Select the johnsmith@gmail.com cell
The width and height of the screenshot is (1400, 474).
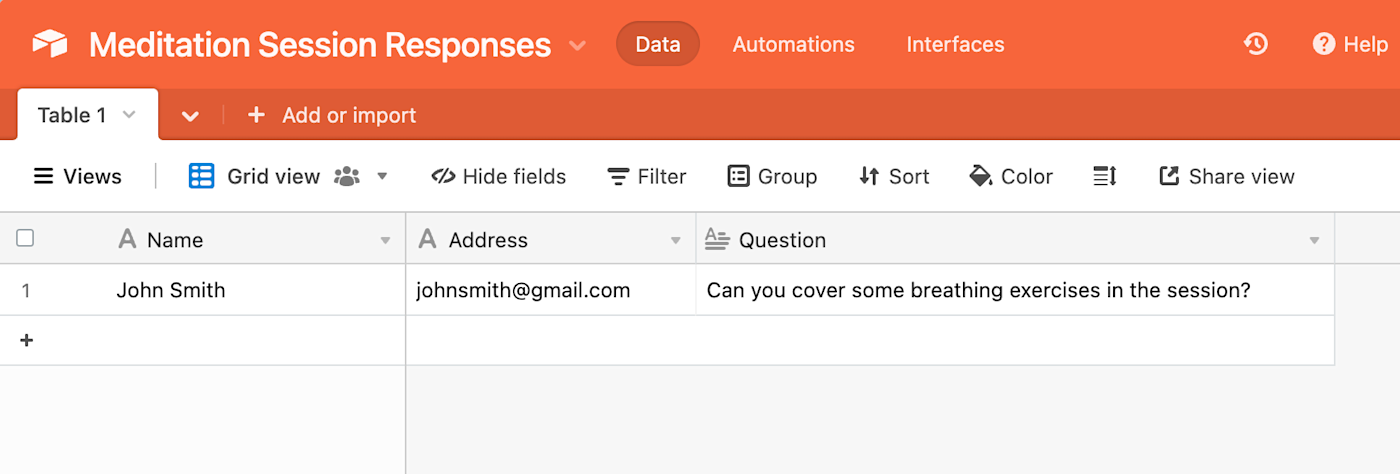point(551,290)
